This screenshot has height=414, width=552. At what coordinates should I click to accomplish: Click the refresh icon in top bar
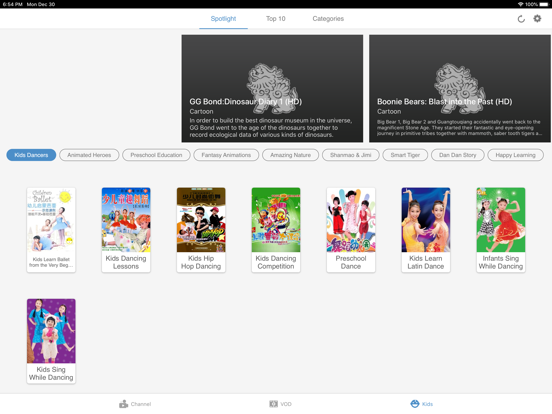coord(521,19)
